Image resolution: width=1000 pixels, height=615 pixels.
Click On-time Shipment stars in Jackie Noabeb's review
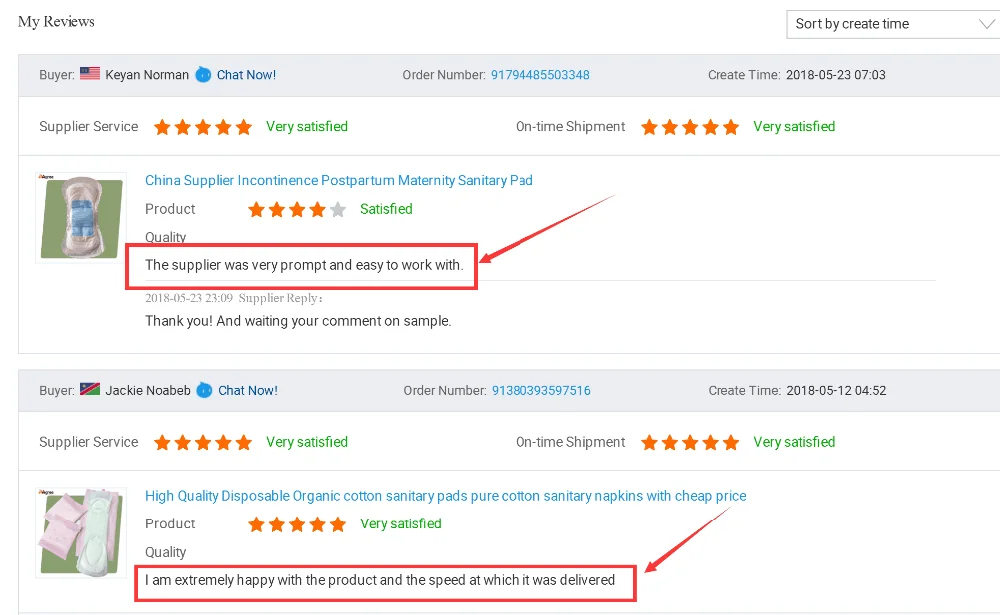pyautogui.click(x=690, y=442)
